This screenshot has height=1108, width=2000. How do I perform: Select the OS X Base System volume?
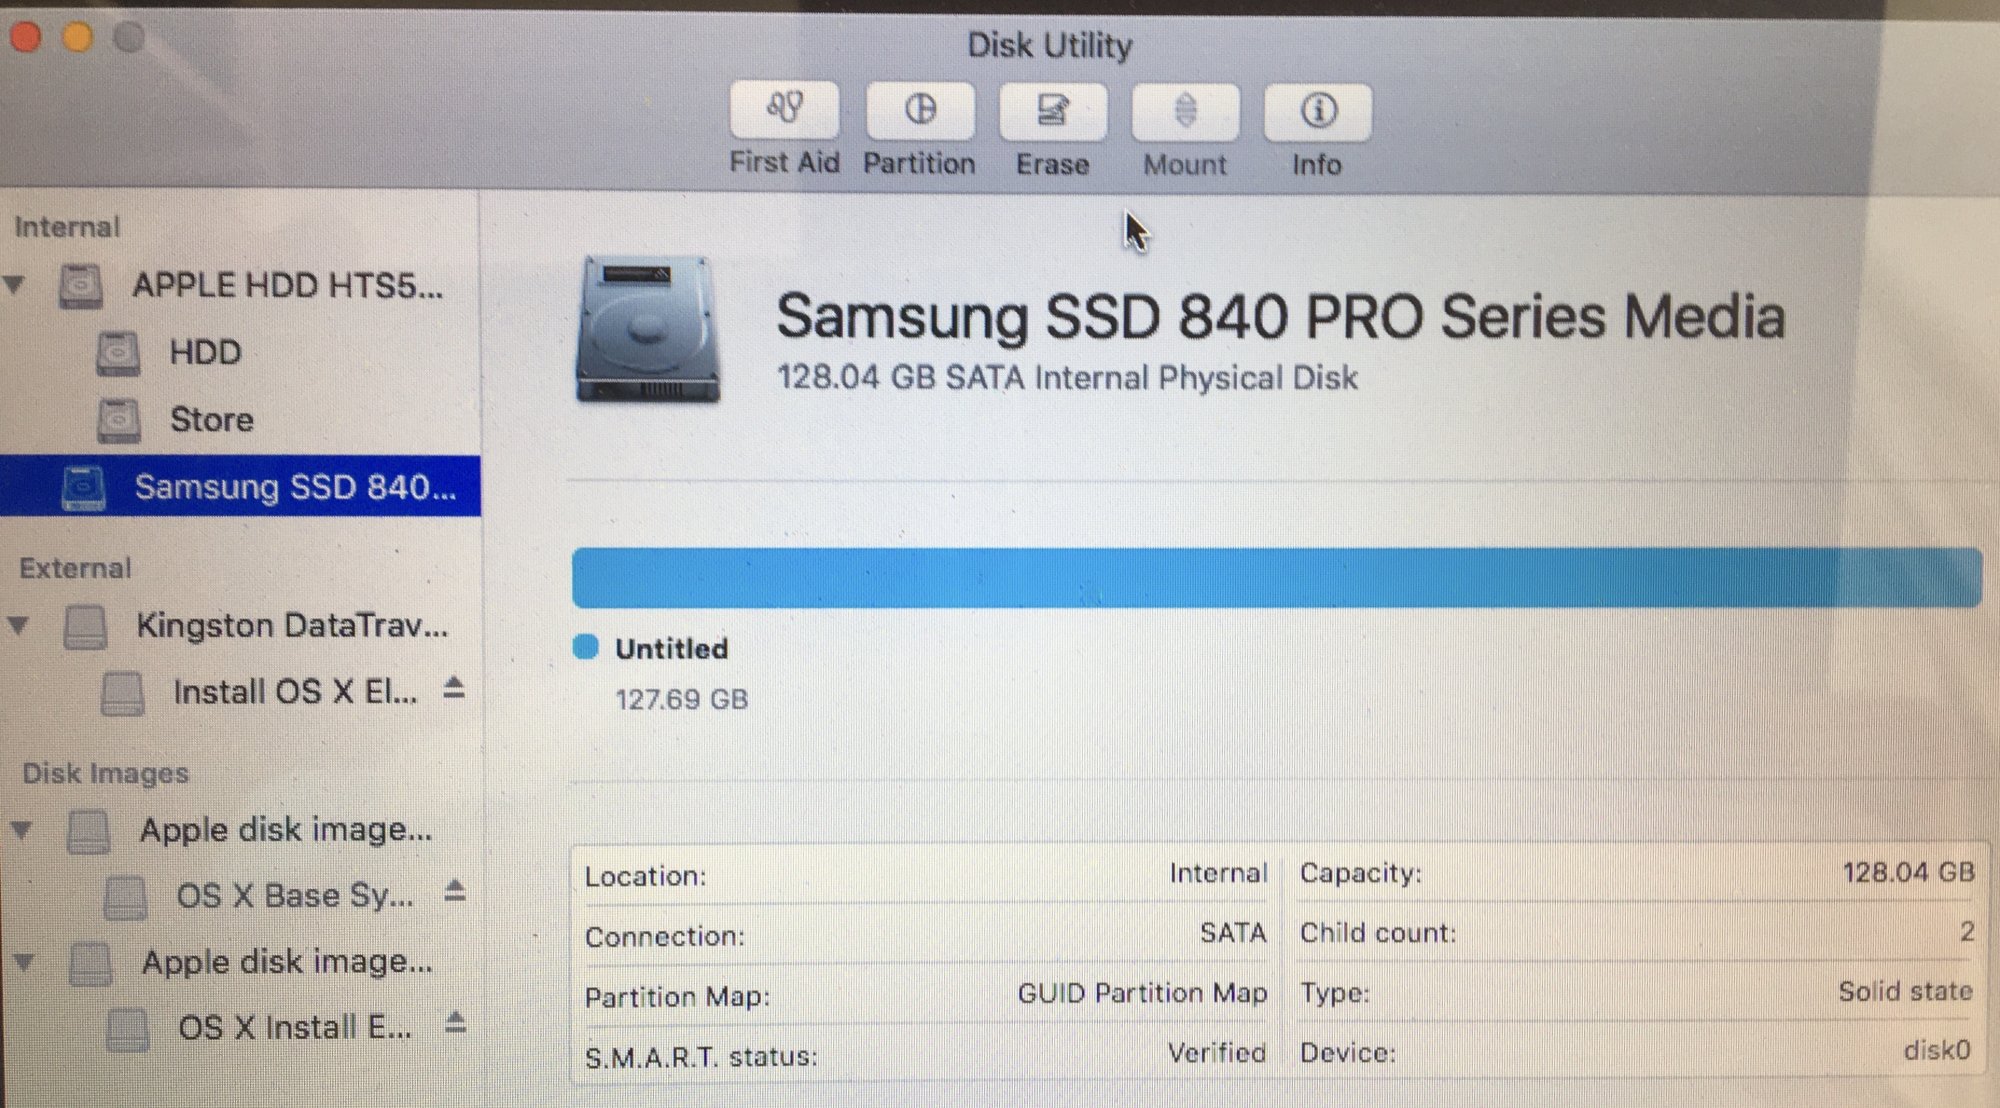coord(294,895)
